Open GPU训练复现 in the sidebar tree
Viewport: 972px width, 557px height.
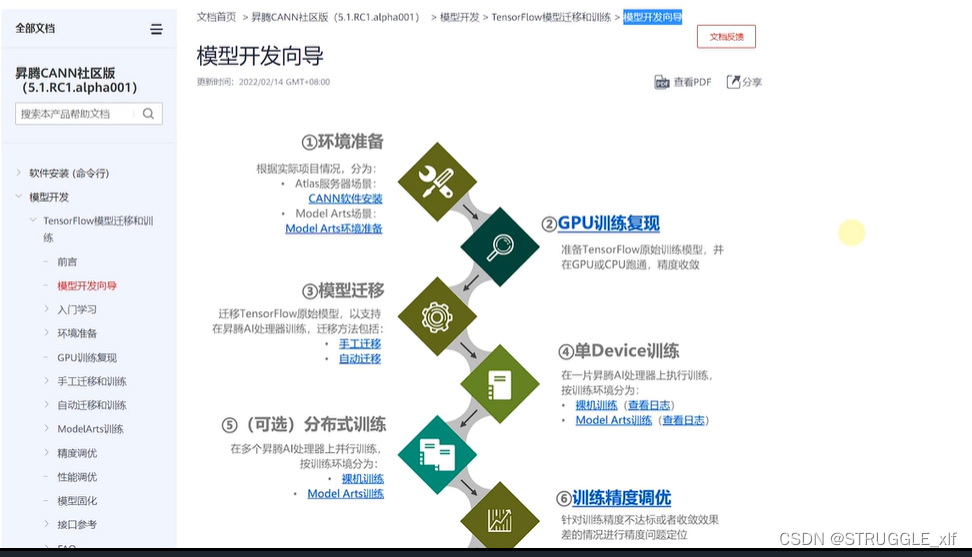coord(87,357)
